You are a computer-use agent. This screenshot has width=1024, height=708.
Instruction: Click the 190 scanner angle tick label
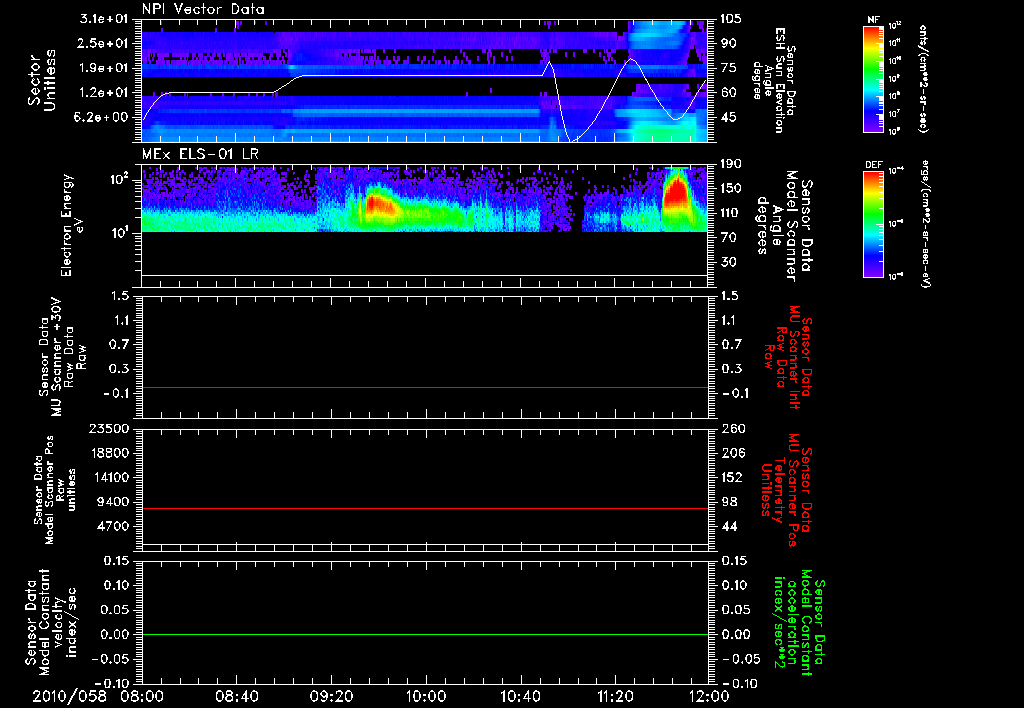tap(730, 164)
